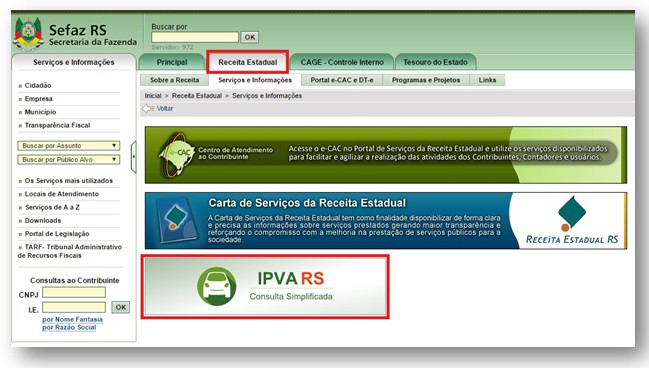Open the Portal de Legislação link

[57, 233]
